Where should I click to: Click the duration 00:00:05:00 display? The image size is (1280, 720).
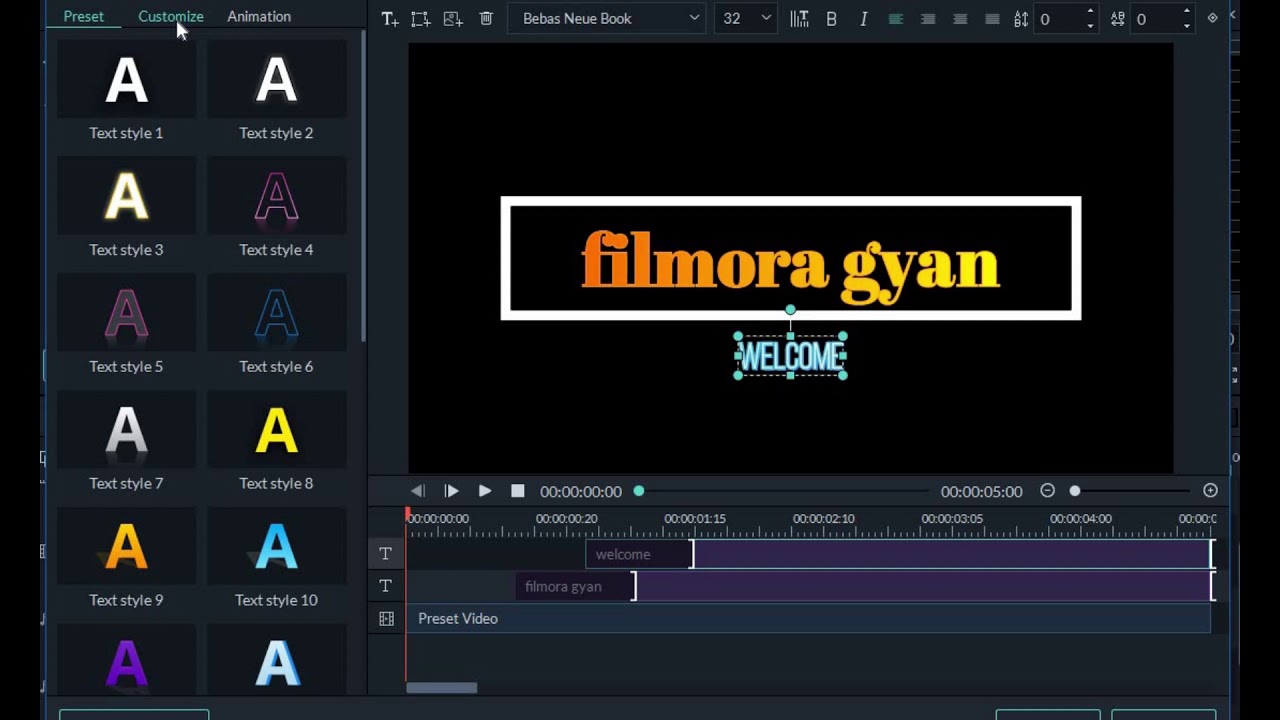coord(982,491)
